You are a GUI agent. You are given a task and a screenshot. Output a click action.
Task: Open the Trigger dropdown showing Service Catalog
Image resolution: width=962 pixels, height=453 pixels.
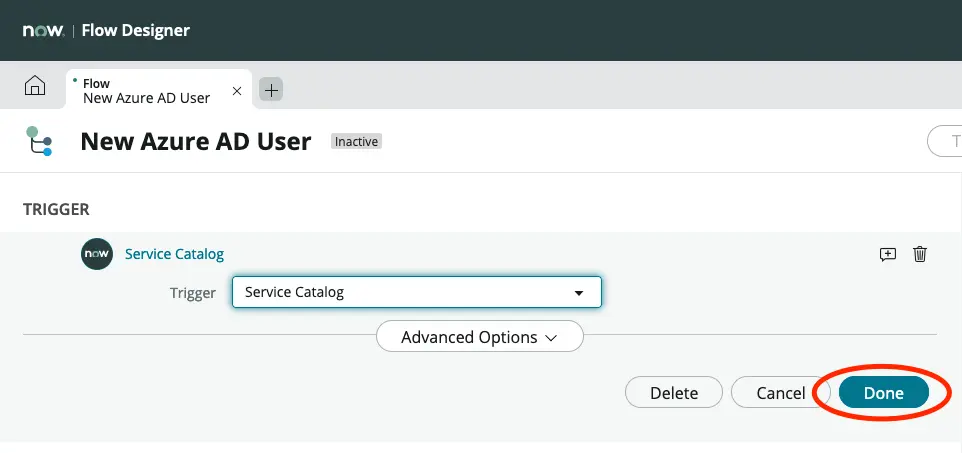[417, 292]
